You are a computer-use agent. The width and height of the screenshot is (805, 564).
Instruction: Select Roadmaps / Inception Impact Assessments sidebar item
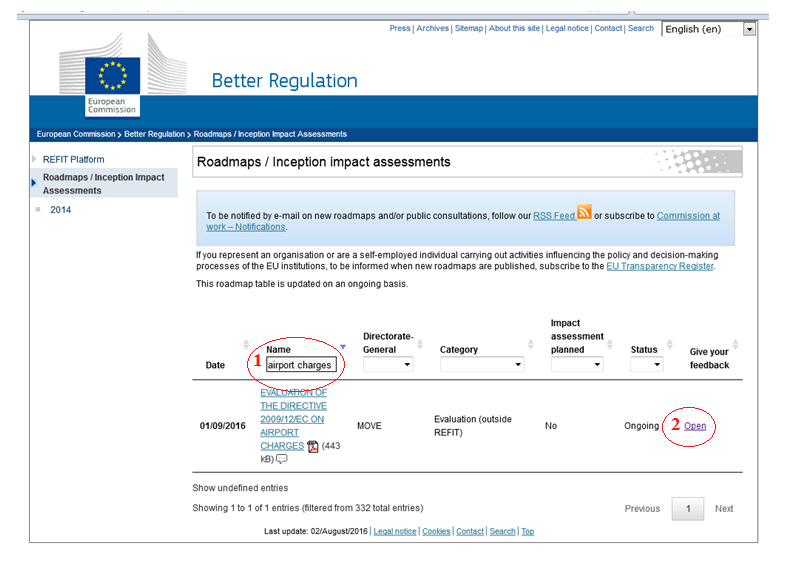104,184
